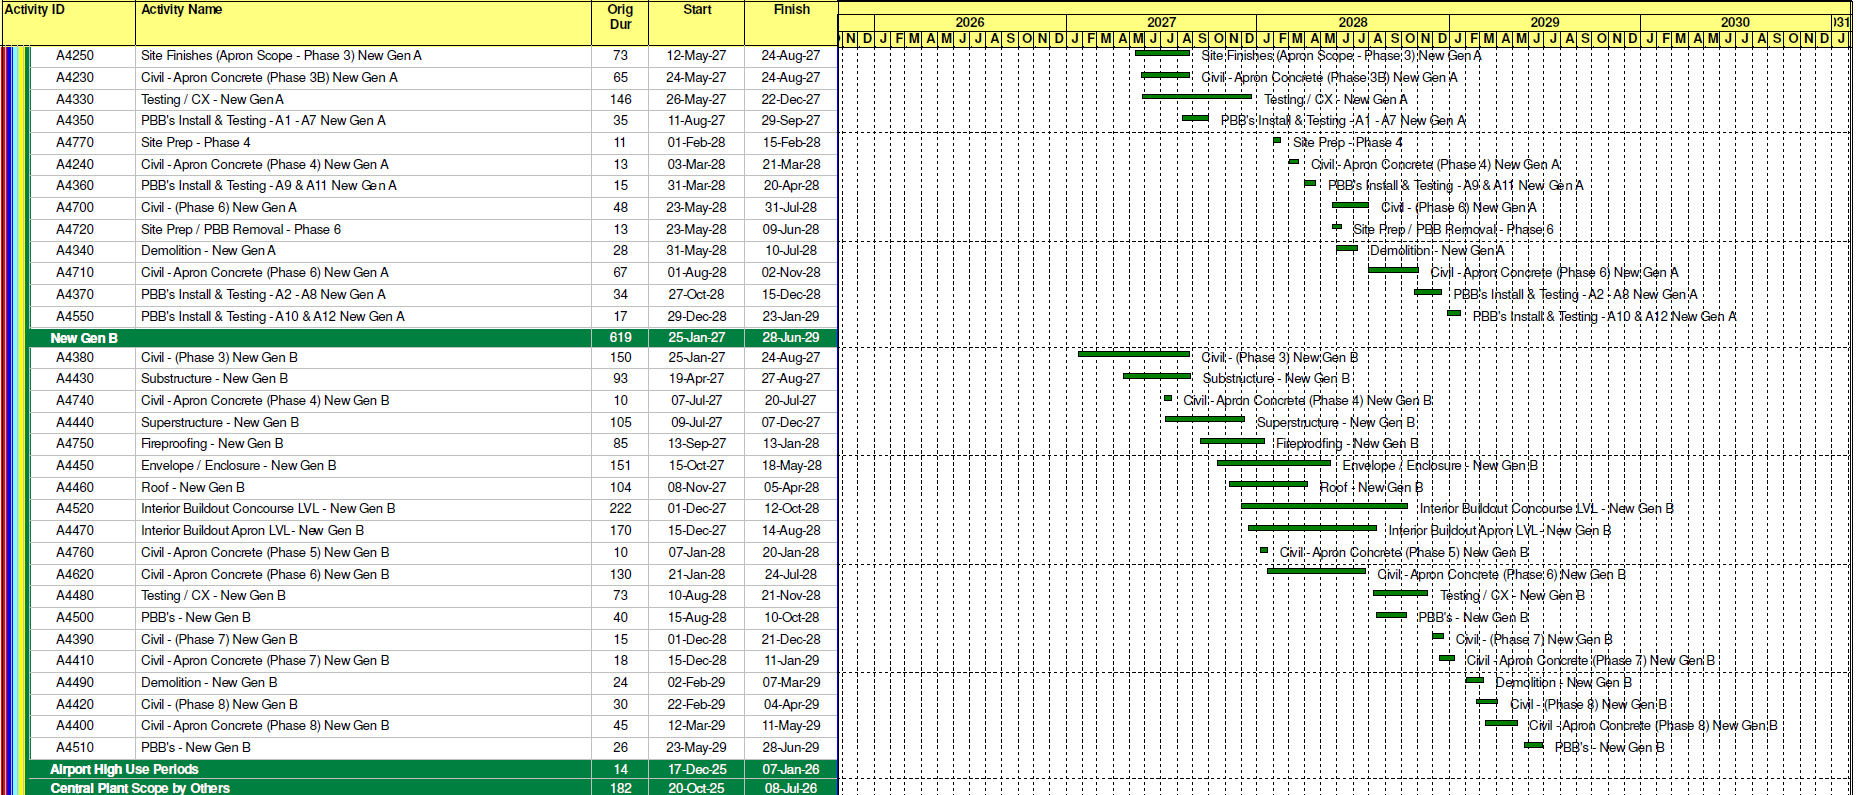The height and width of the screenshot is (795, 1860).
Task: Expand Central Plant Scope by Others group
Action: [140, 788]
